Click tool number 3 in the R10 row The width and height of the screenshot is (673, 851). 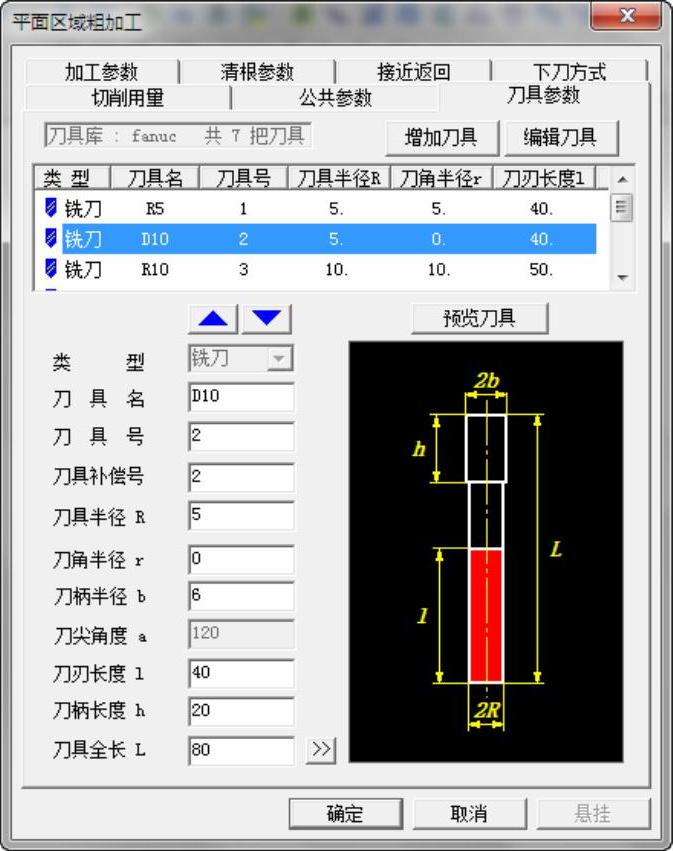coord(243,269)
